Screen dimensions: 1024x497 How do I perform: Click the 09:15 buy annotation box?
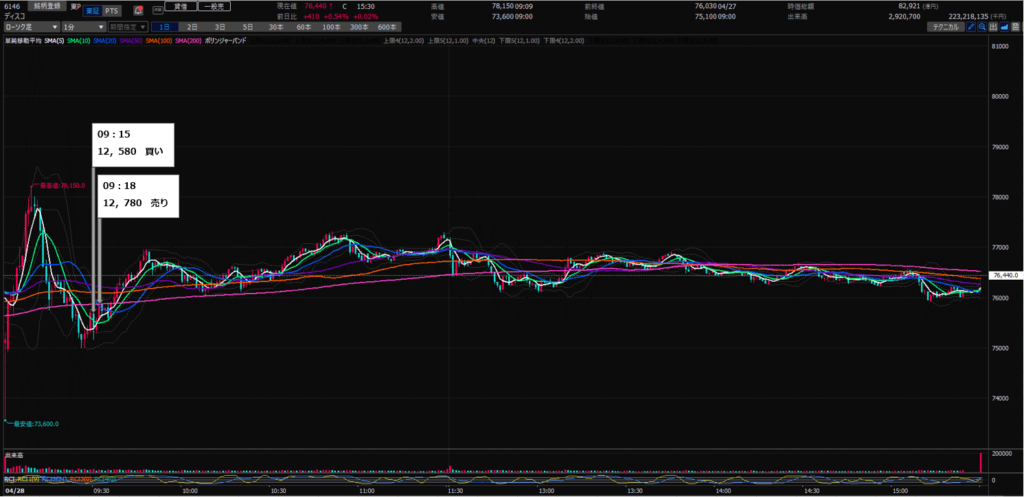[x=134, y=144]
